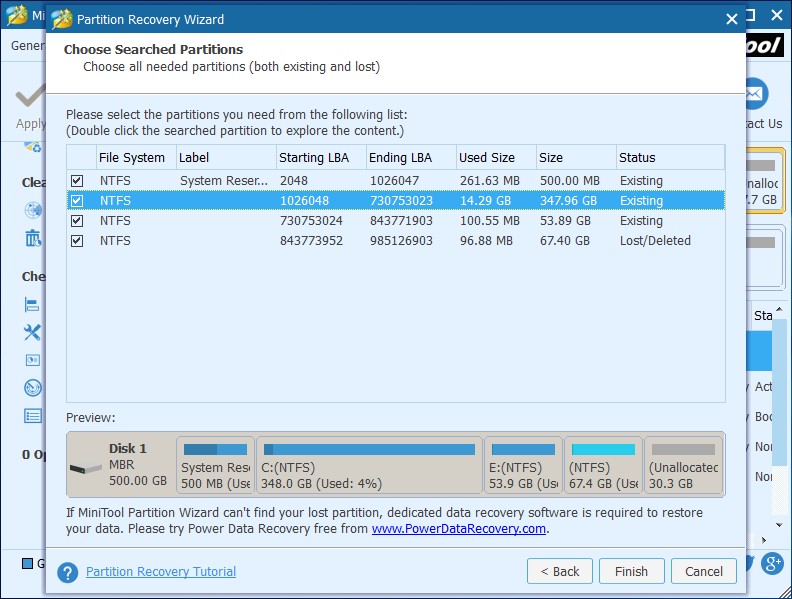Viewport: 792px width, 599px height.
Task: Toggle checkbox for the Lost/Deleted partition
Action: coord(77,241)
